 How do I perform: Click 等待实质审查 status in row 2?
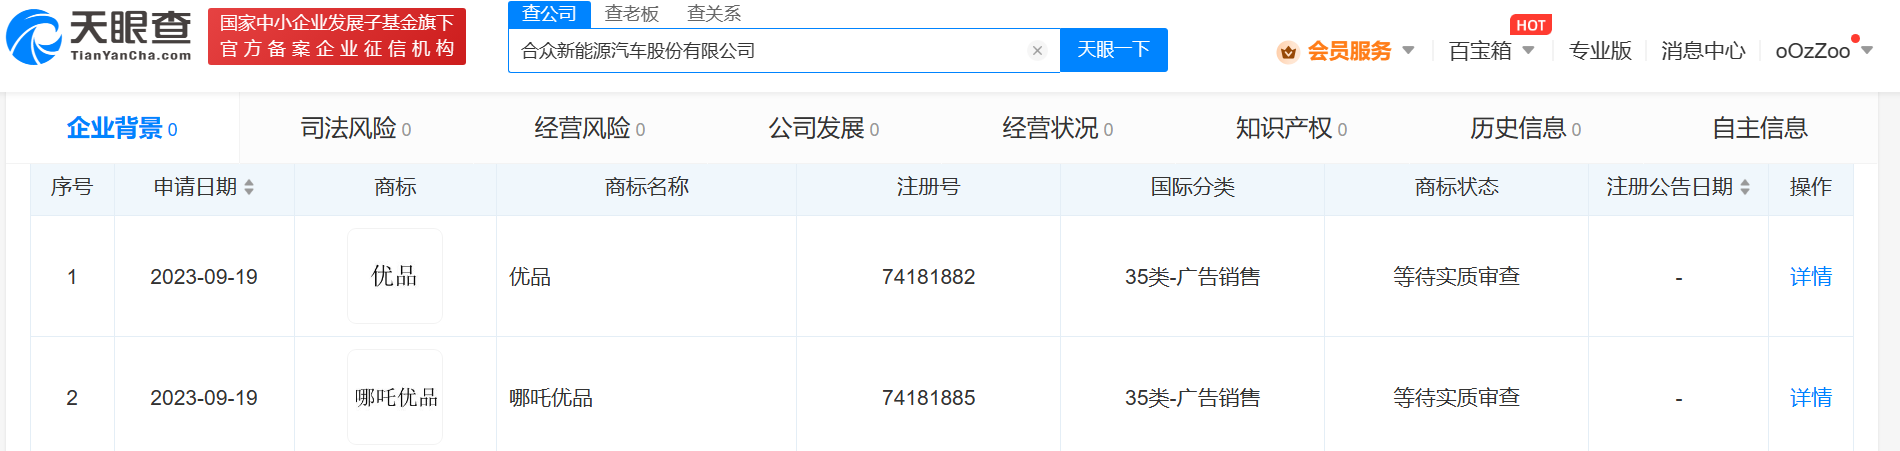point(1456,397)
